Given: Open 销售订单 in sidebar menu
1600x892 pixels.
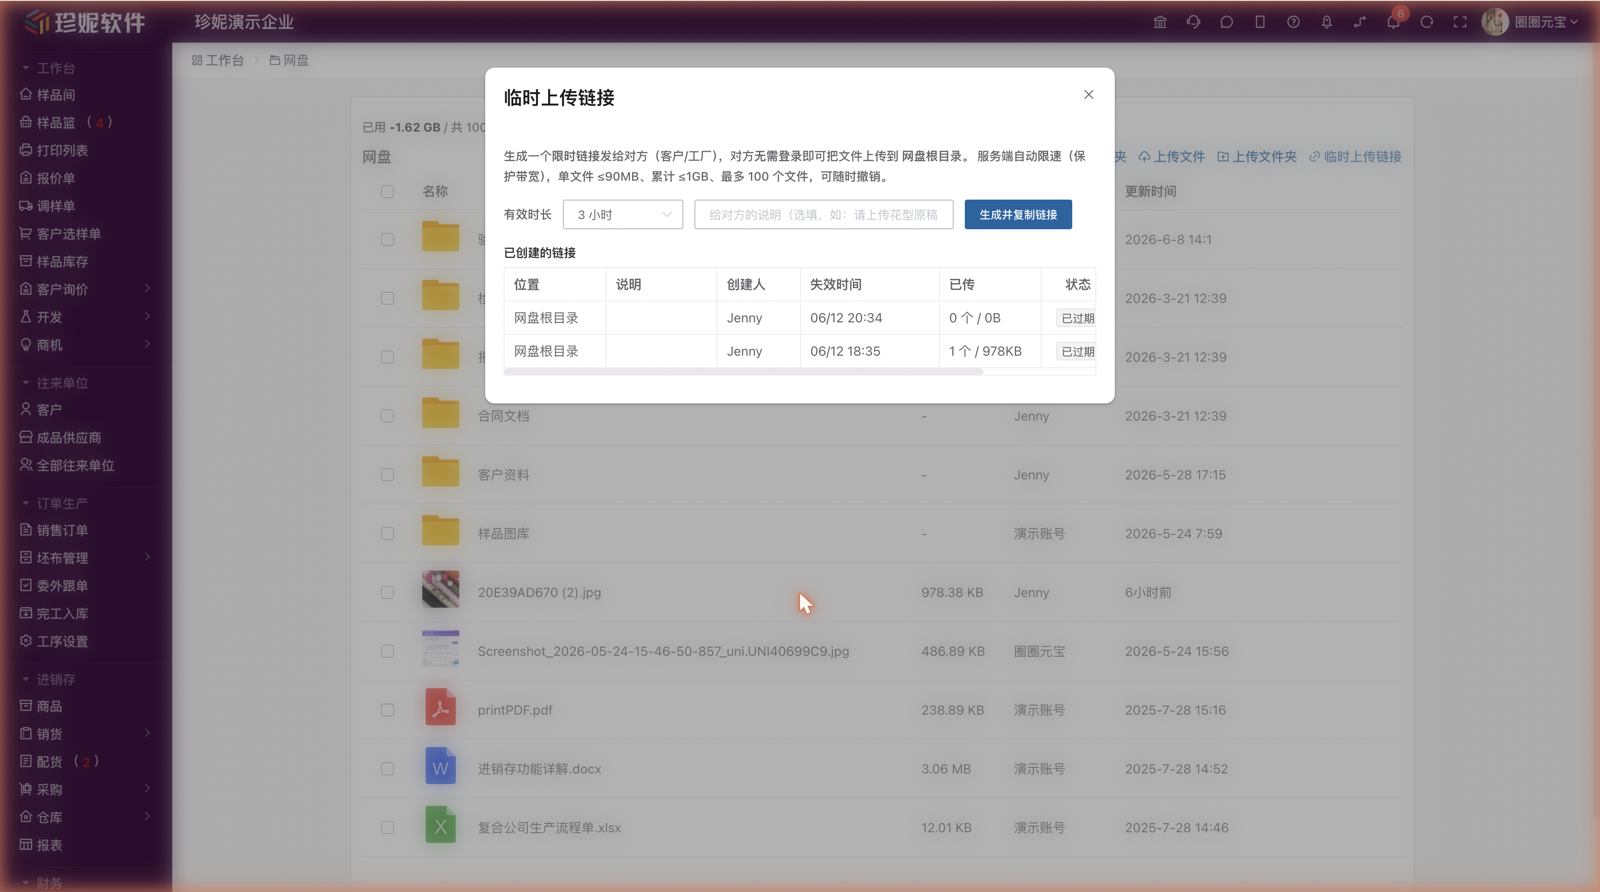Looking at the screenshot, I should coord(54,530).
